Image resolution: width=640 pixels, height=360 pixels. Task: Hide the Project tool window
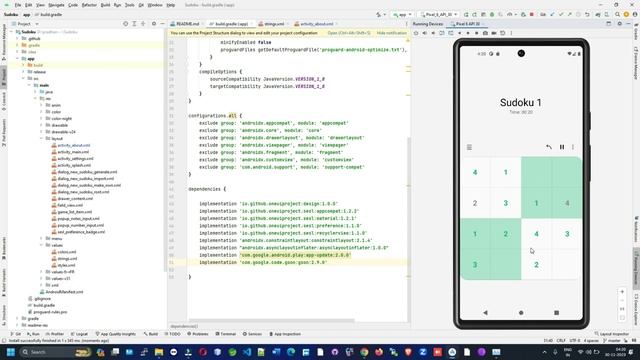[x=162, y=24]
